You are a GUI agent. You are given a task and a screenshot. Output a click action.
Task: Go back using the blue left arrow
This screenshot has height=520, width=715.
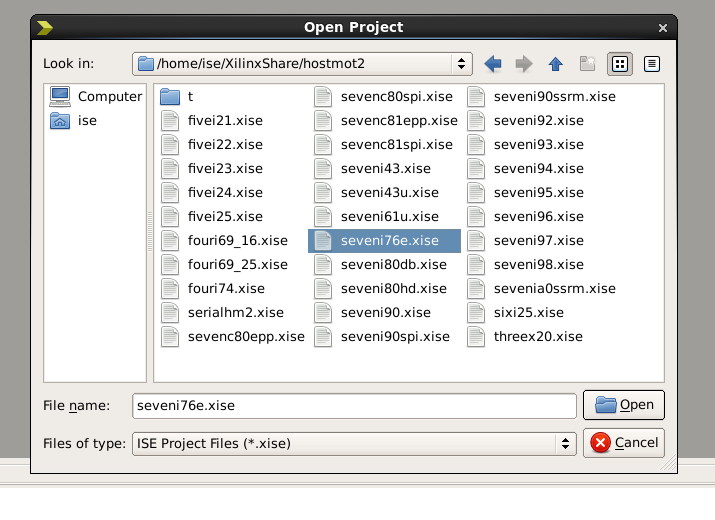pos(493,64)
